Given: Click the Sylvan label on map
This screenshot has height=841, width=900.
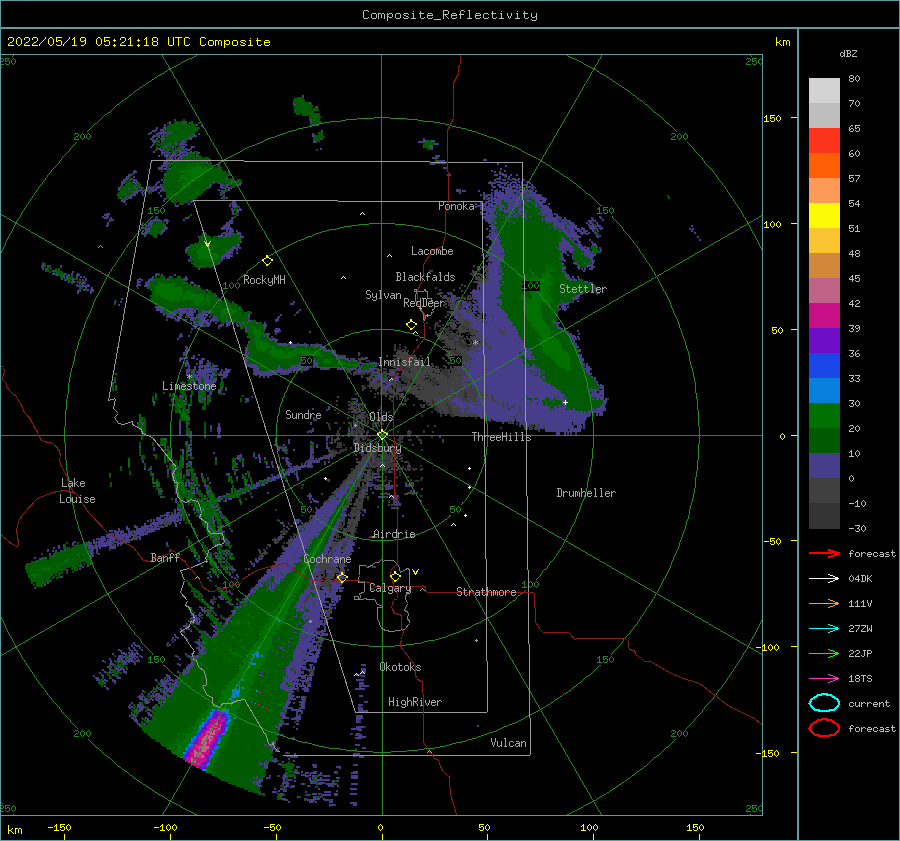Looking at the screenshot, I should click(x=383, y=295).
